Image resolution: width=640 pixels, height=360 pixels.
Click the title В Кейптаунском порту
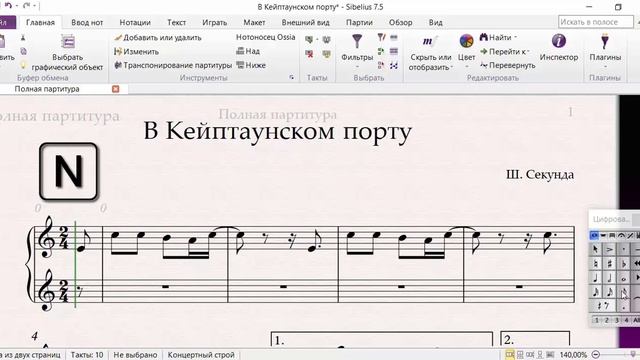pos(278,132)
